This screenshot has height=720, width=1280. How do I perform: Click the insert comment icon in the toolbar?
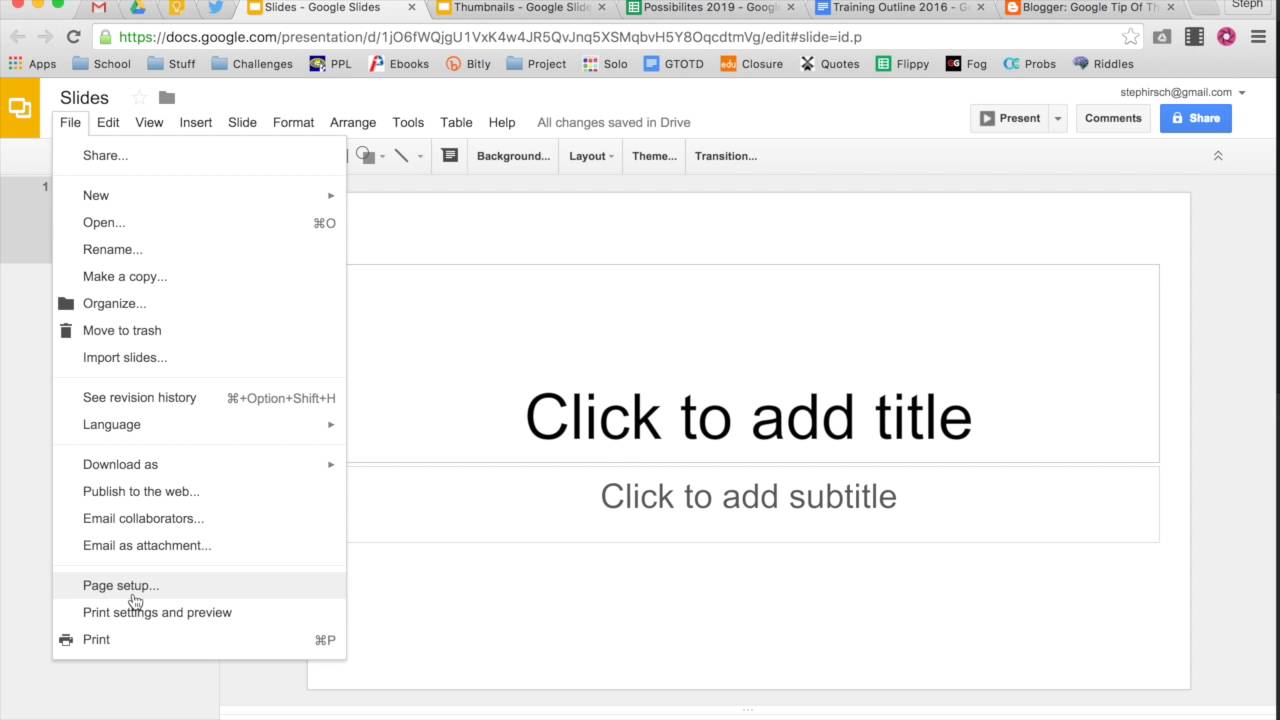pyautogui.click(x=450, y=156)
